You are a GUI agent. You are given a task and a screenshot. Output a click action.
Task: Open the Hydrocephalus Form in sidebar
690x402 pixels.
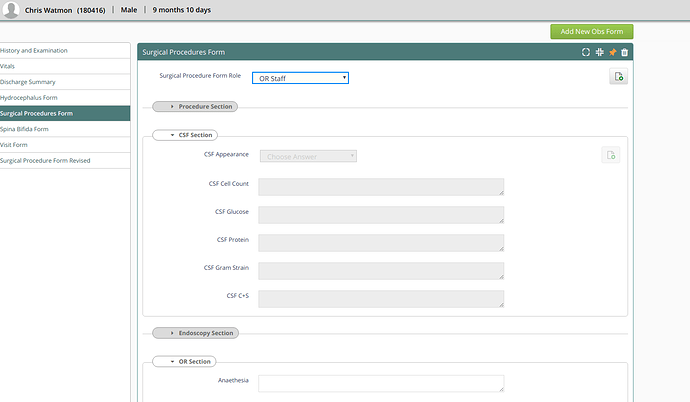[64, 98]
